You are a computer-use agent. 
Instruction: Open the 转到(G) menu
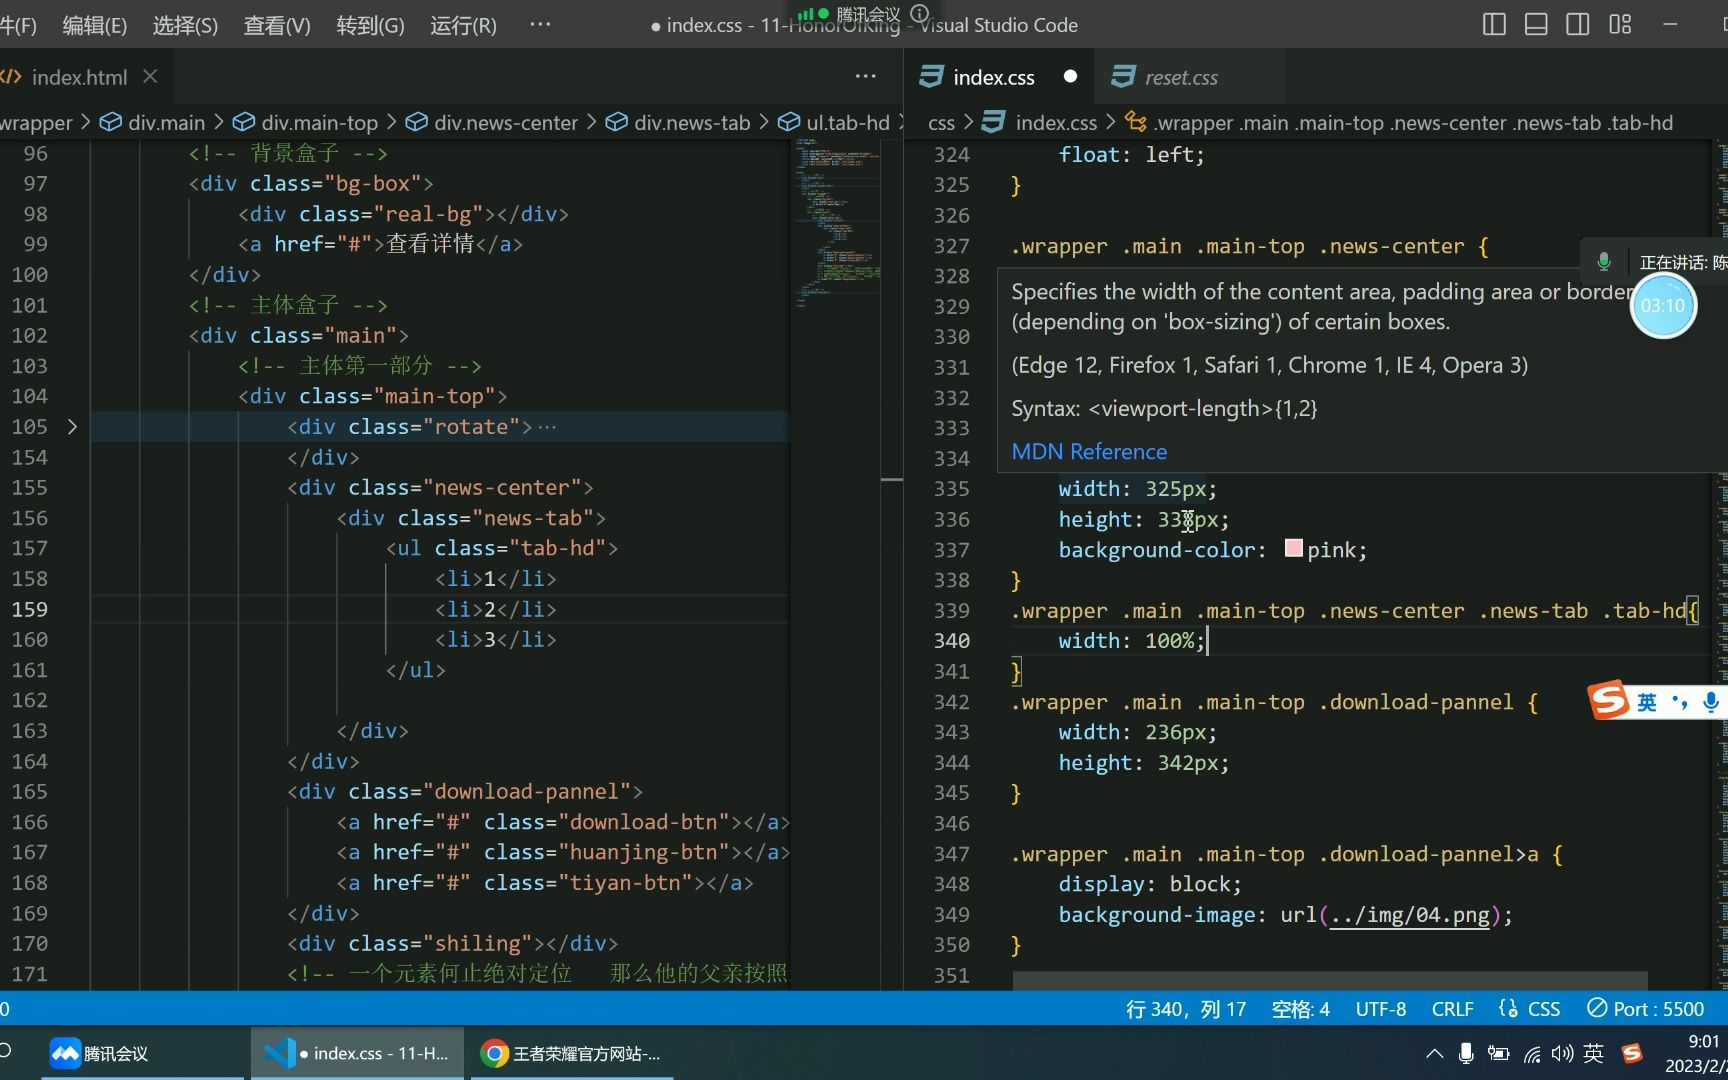[370, 25]
